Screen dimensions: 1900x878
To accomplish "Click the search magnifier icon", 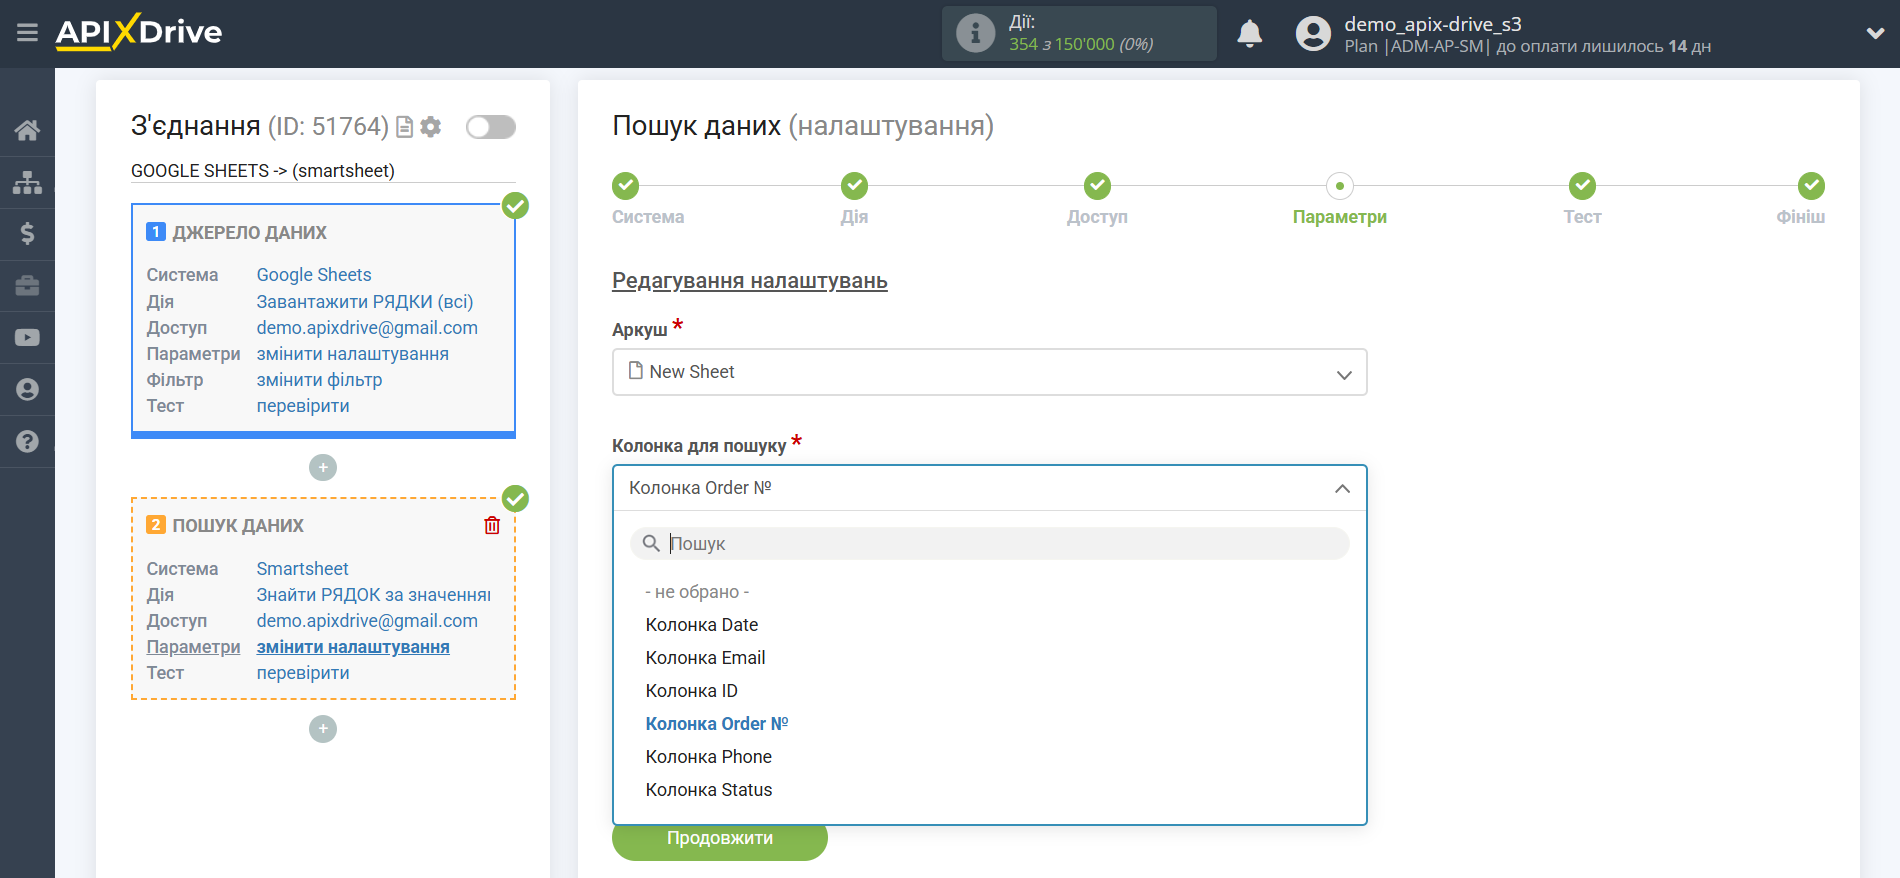I will point(651,543).
